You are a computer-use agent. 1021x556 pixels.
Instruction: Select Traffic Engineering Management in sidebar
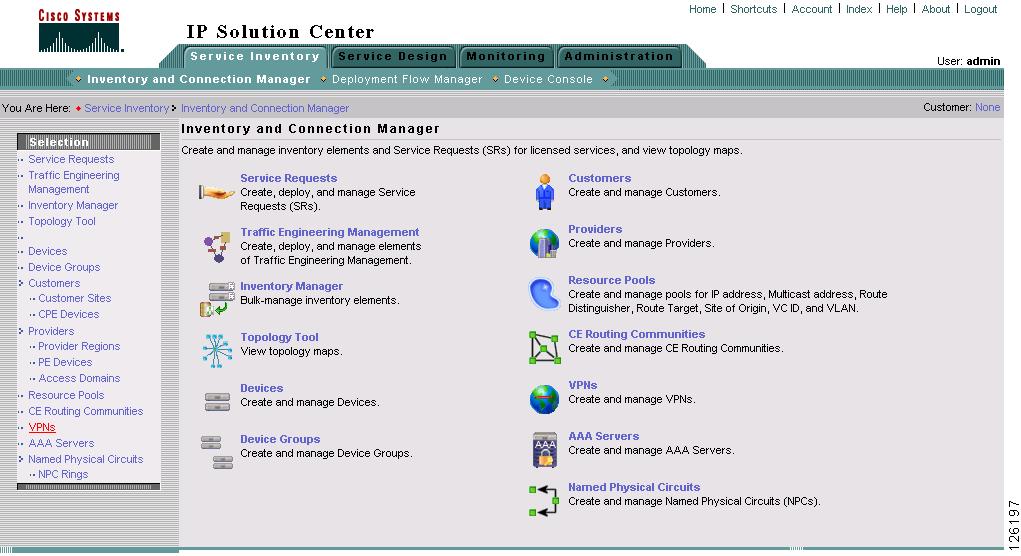(74, 182)
